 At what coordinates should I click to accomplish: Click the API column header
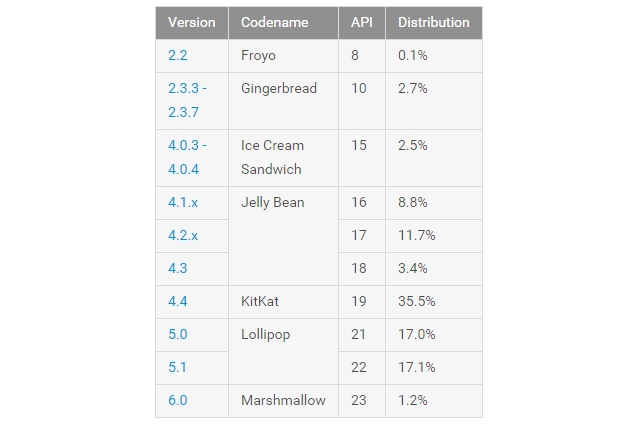[362, 23]
